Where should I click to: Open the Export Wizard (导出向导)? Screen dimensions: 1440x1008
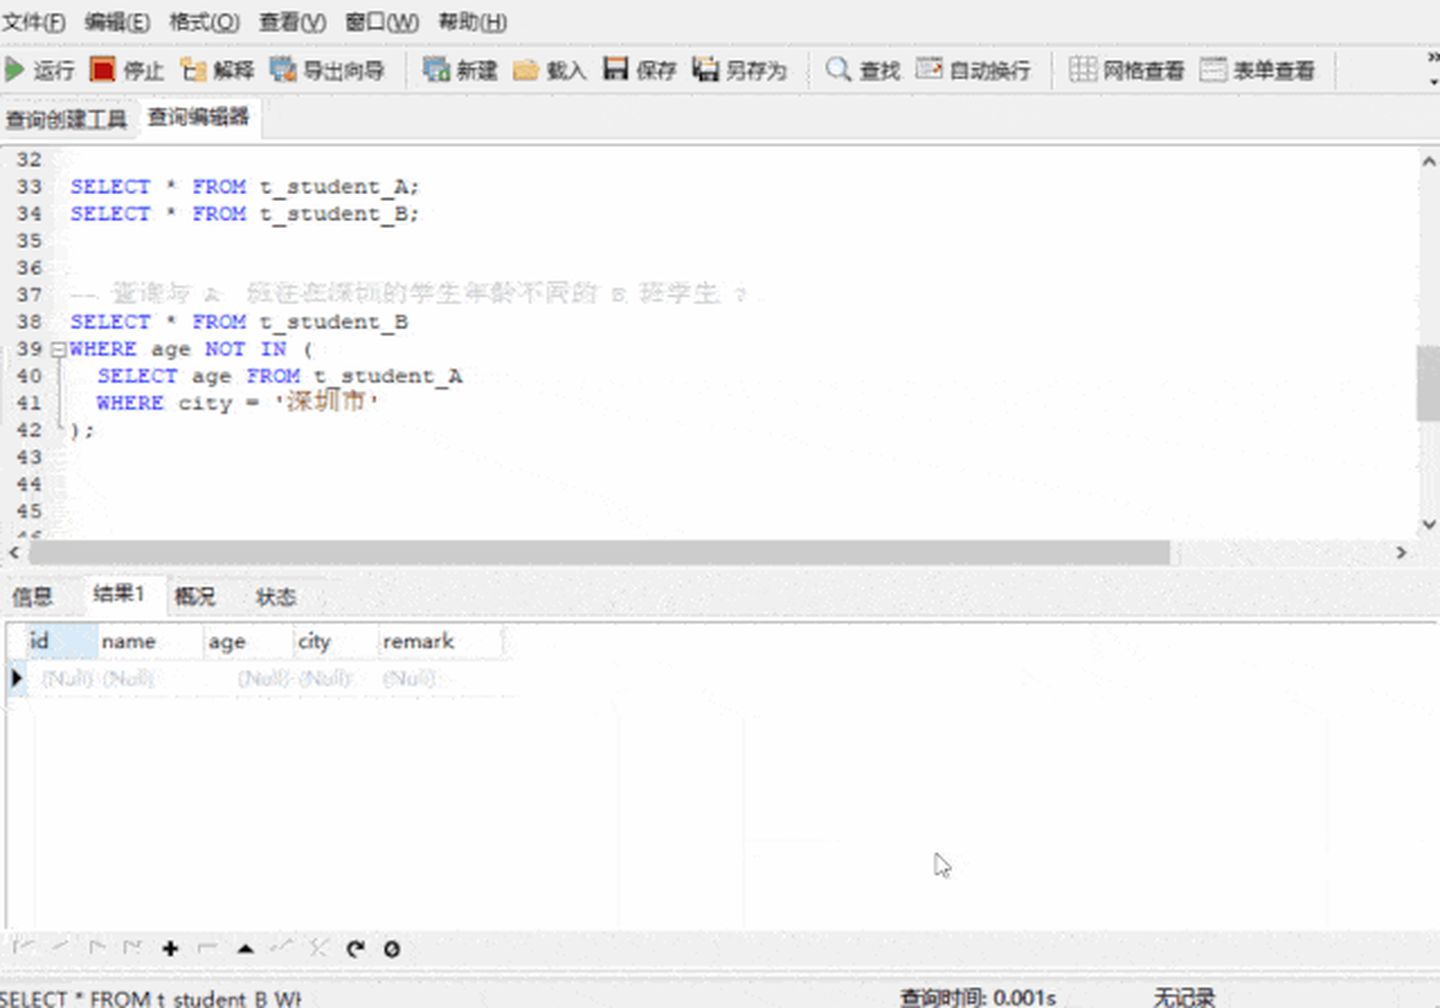(283, 69)
